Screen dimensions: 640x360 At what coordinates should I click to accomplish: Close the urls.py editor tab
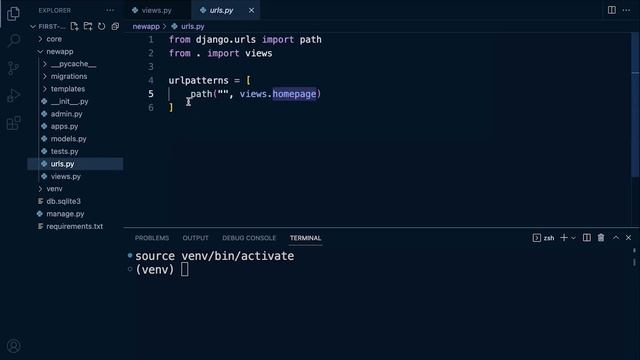pos(251,10)
